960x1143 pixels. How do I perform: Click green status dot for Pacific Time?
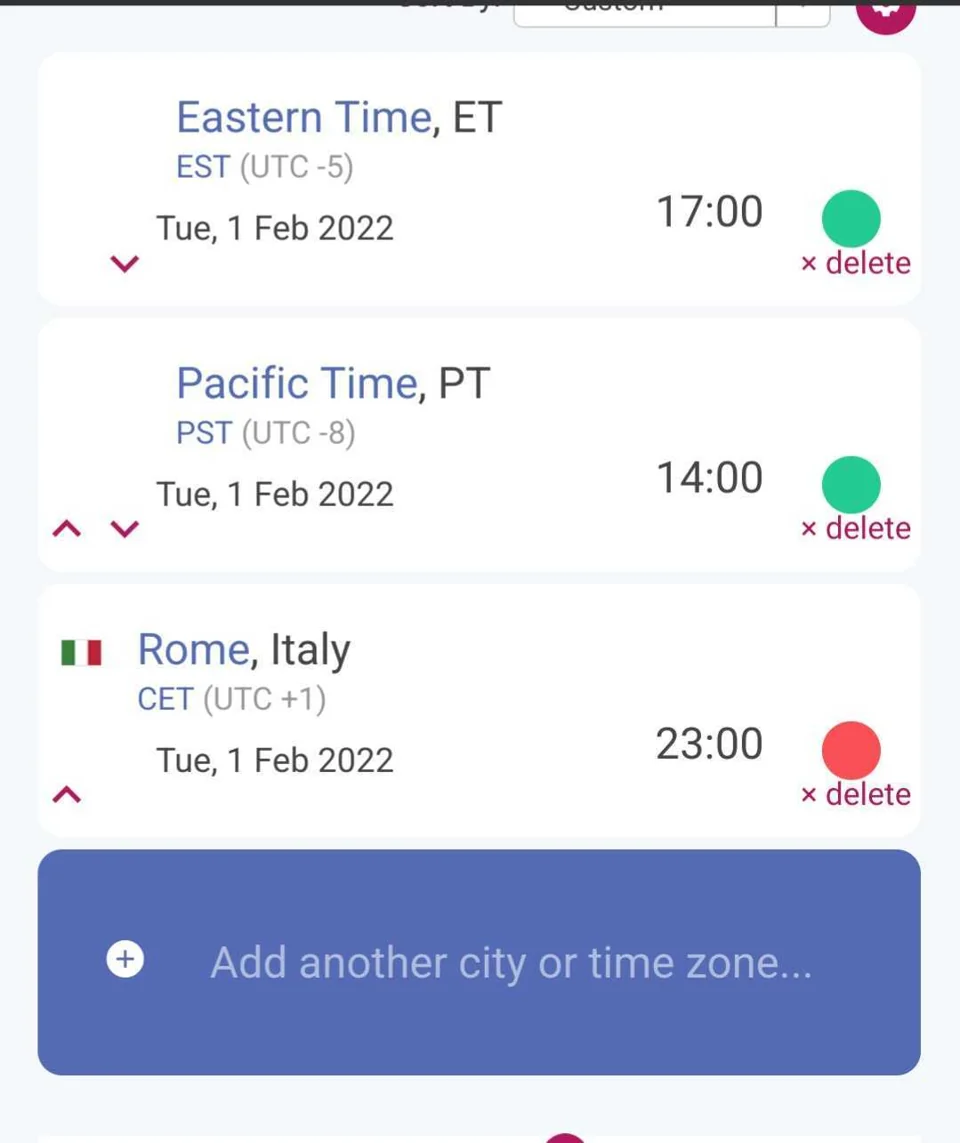[x=851, y=485]
